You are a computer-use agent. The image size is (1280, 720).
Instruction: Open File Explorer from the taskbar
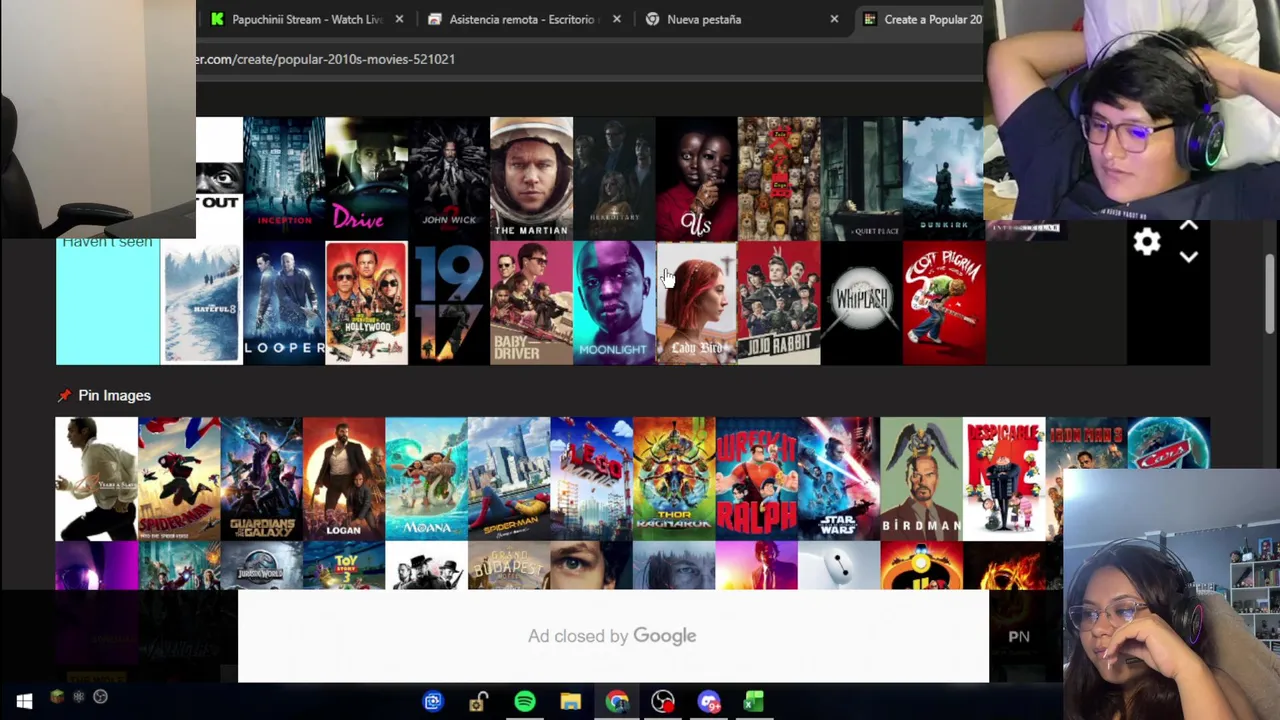click(570, 702)
